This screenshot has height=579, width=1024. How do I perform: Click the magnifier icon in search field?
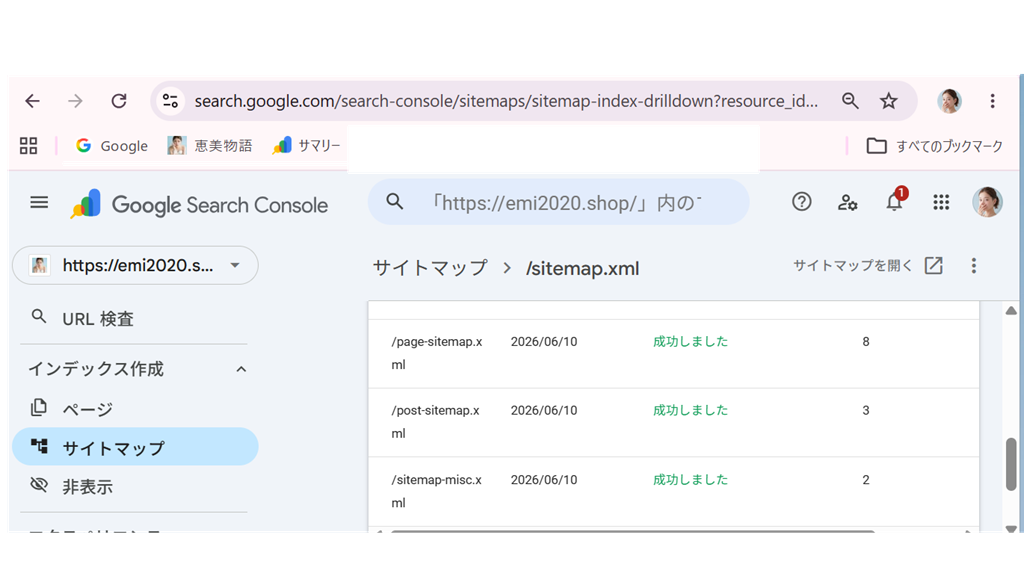[394, 202]
